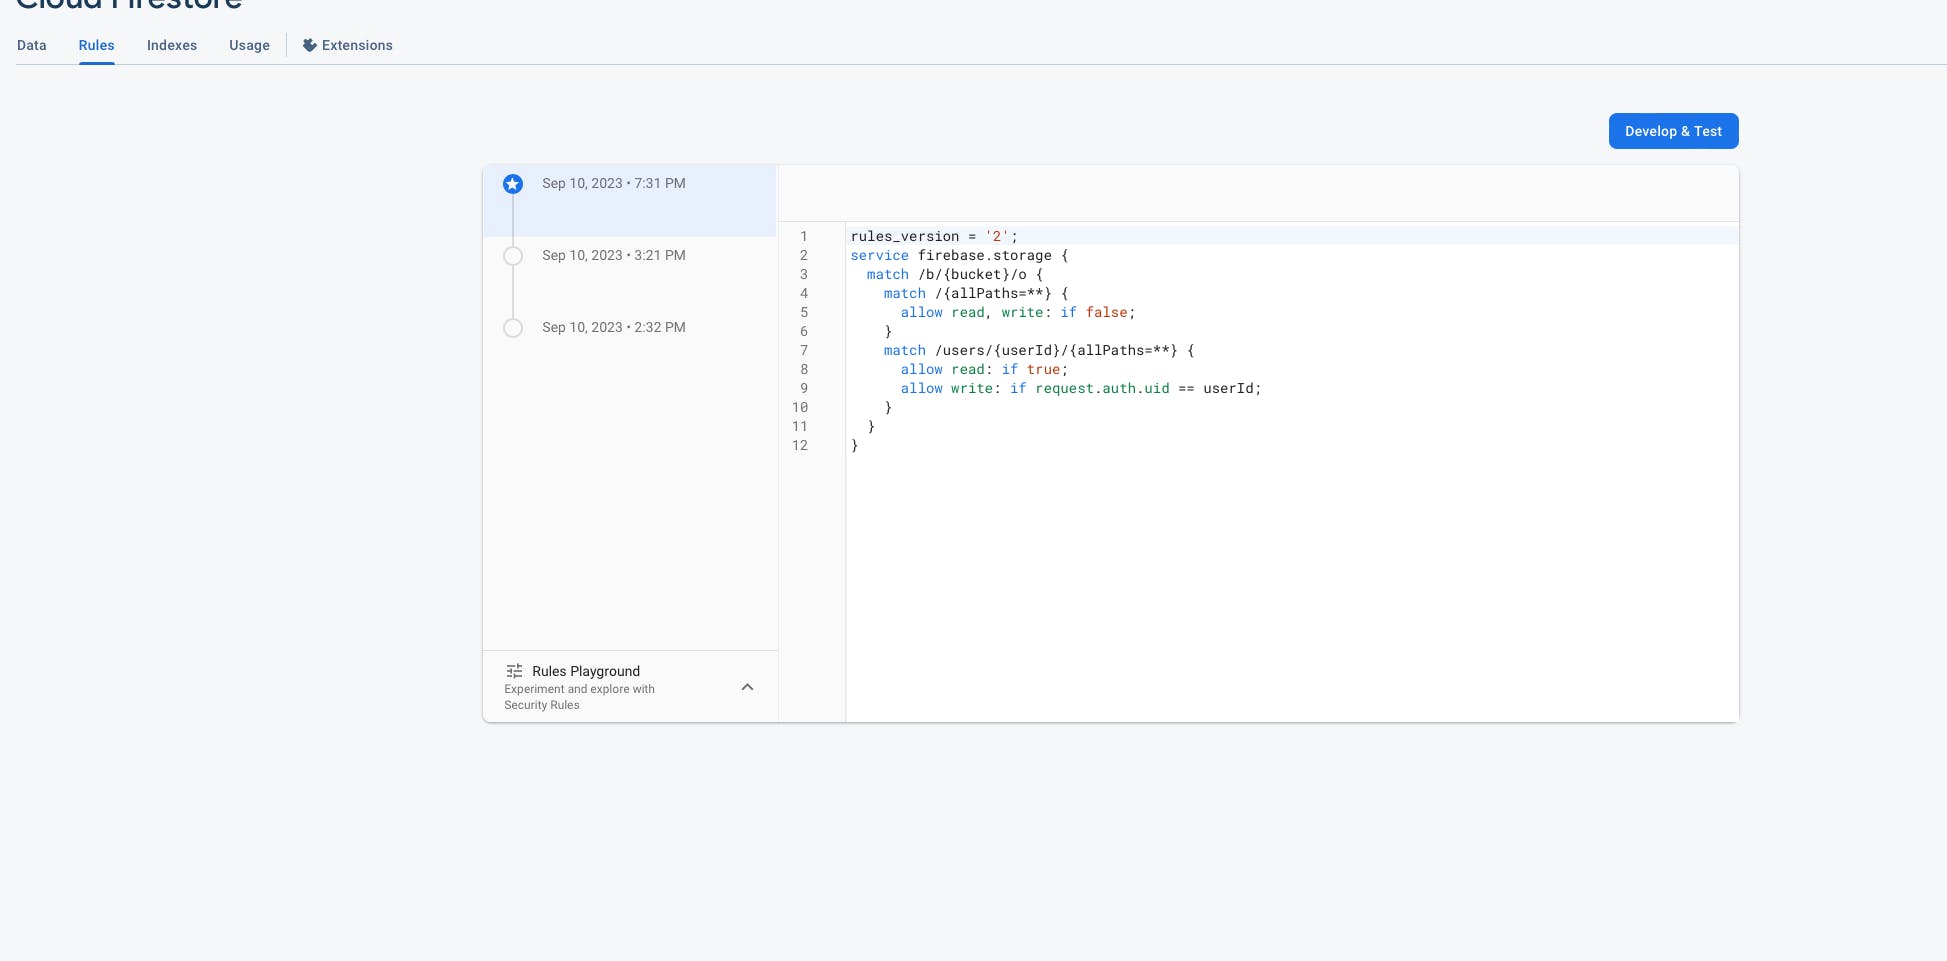The width and height of the screenshot is (1947, 961).
Task: Click the match /{allPaths=**} code line
Action: tap(976, 293)
